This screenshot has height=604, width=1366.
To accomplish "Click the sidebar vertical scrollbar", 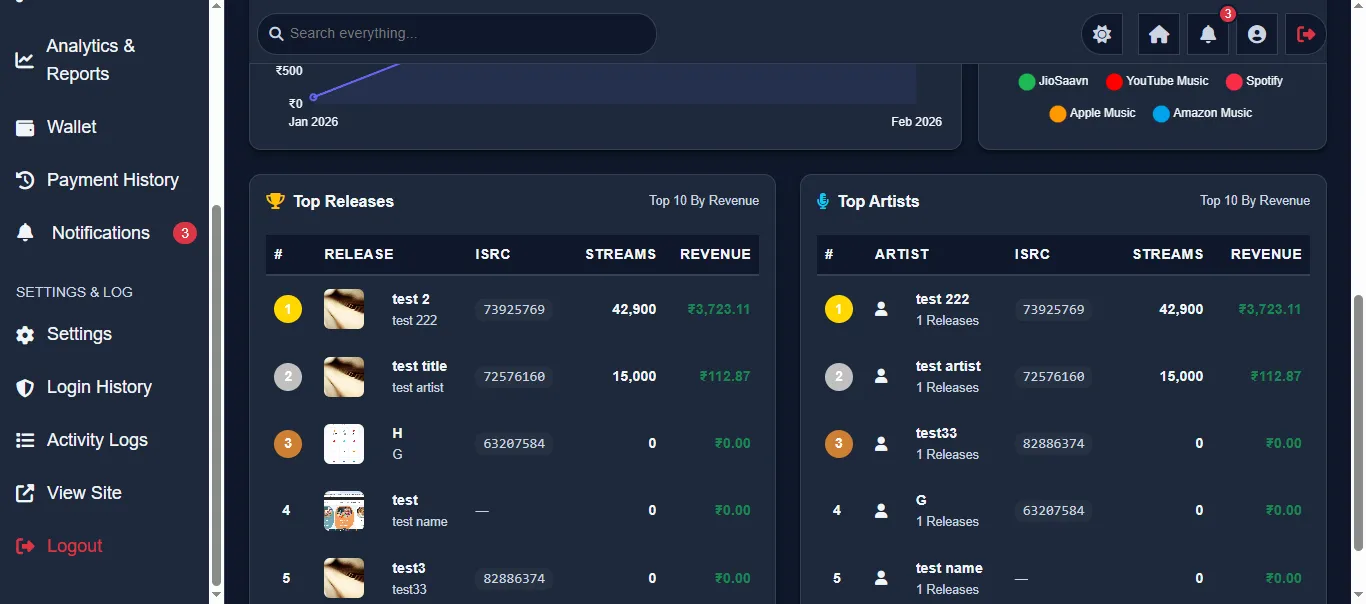I will pyautogui.click(x=216, y=395).
